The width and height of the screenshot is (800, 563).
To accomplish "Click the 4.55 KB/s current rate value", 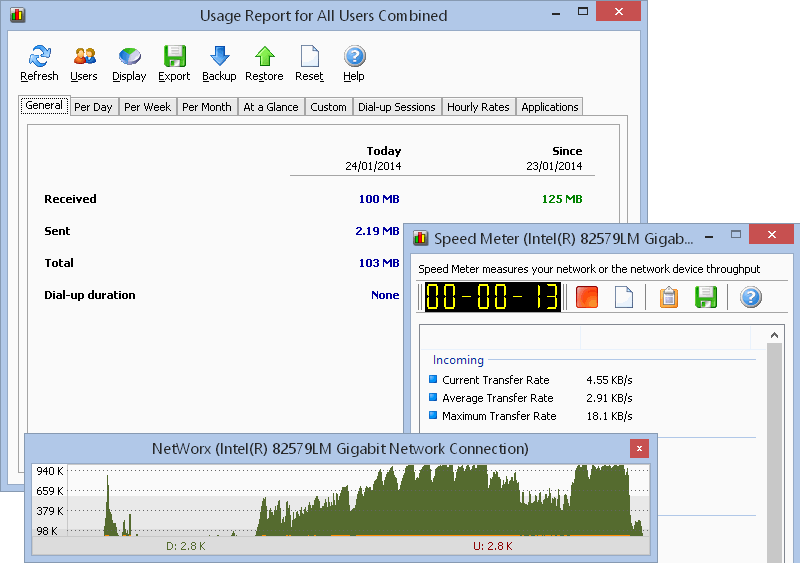I will point(609,380).
